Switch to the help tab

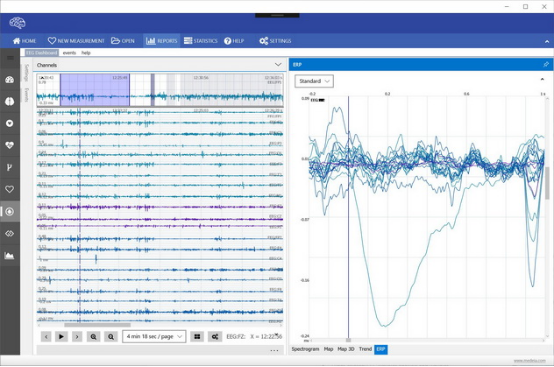pos(86,53)
